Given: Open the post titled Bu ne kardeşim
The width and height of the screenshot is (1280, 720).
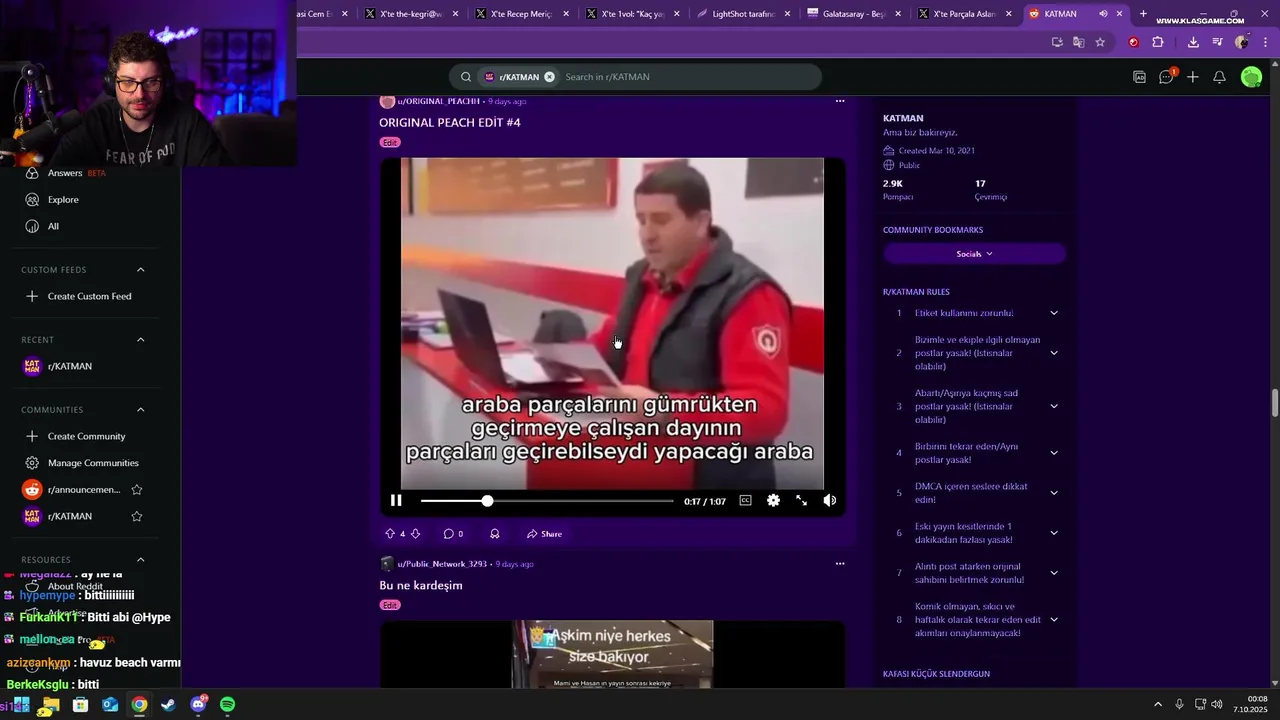Looking at the screenshot, I should [420, 586].
